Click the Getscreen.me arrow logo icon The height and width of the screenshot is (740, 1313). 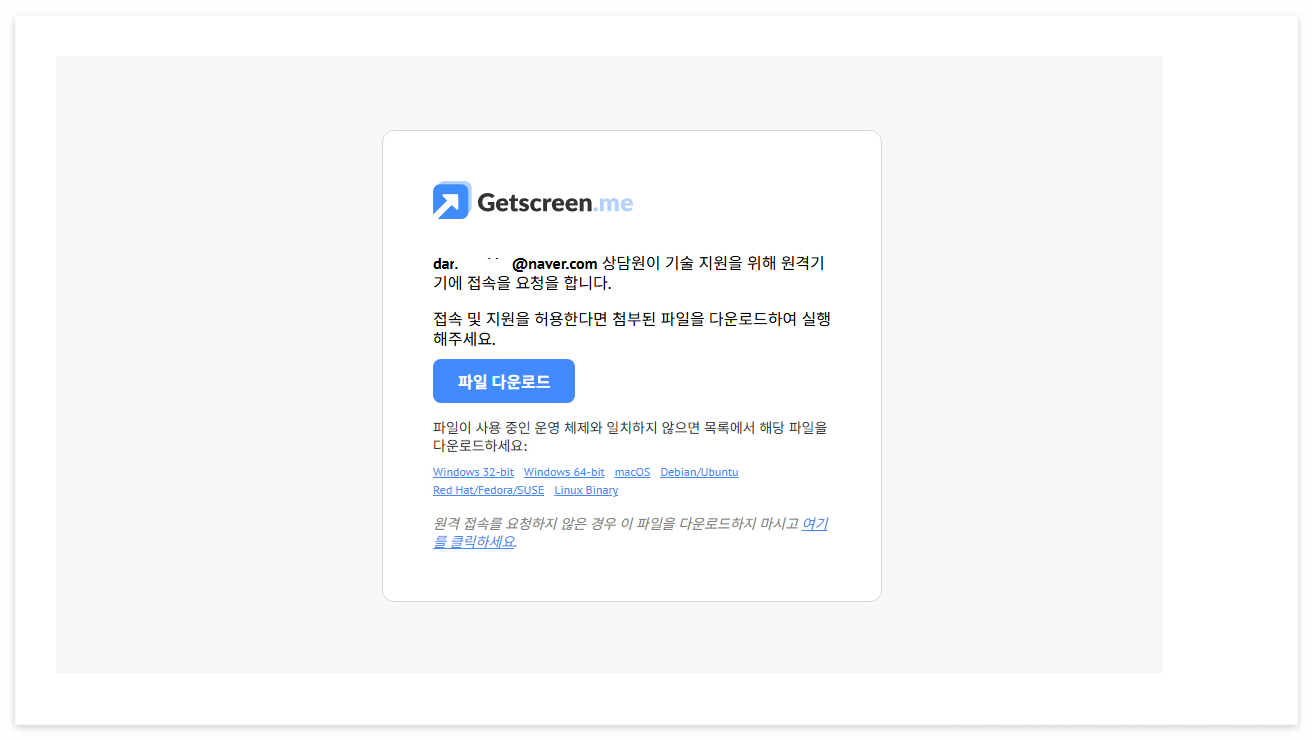point(452,200)
